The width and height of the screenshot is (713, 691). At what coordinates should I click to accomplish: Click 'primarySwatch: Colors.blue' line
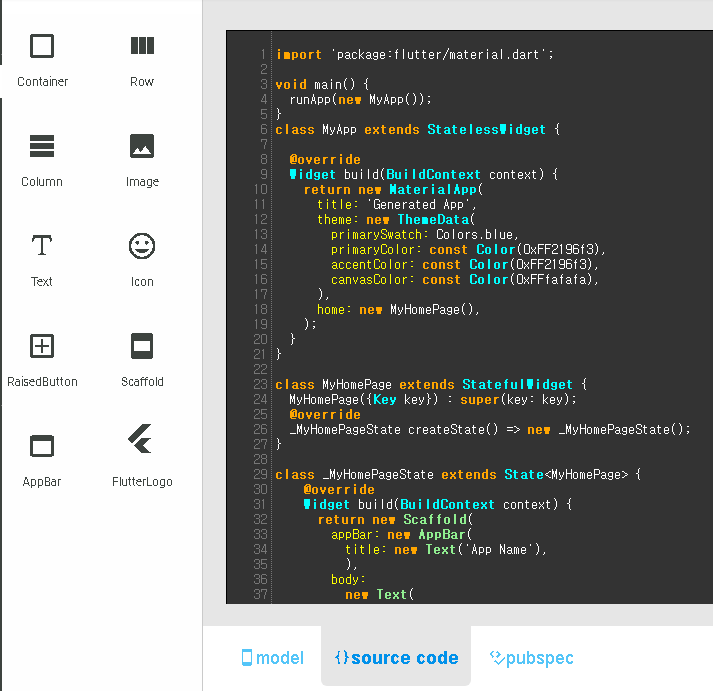(x=425, y=235)
